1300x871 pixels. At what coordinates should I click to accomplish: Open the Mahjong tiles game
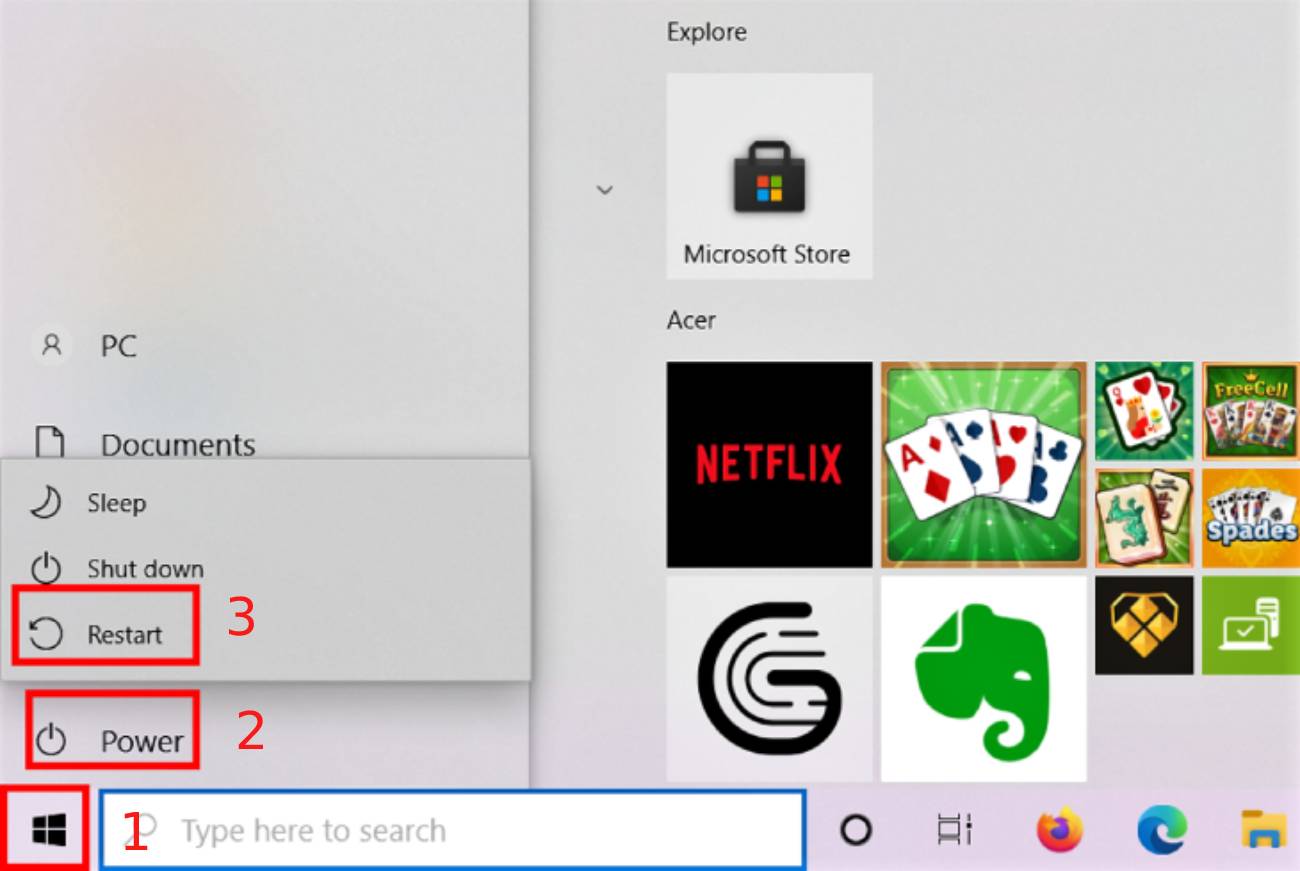point(1144,518)
